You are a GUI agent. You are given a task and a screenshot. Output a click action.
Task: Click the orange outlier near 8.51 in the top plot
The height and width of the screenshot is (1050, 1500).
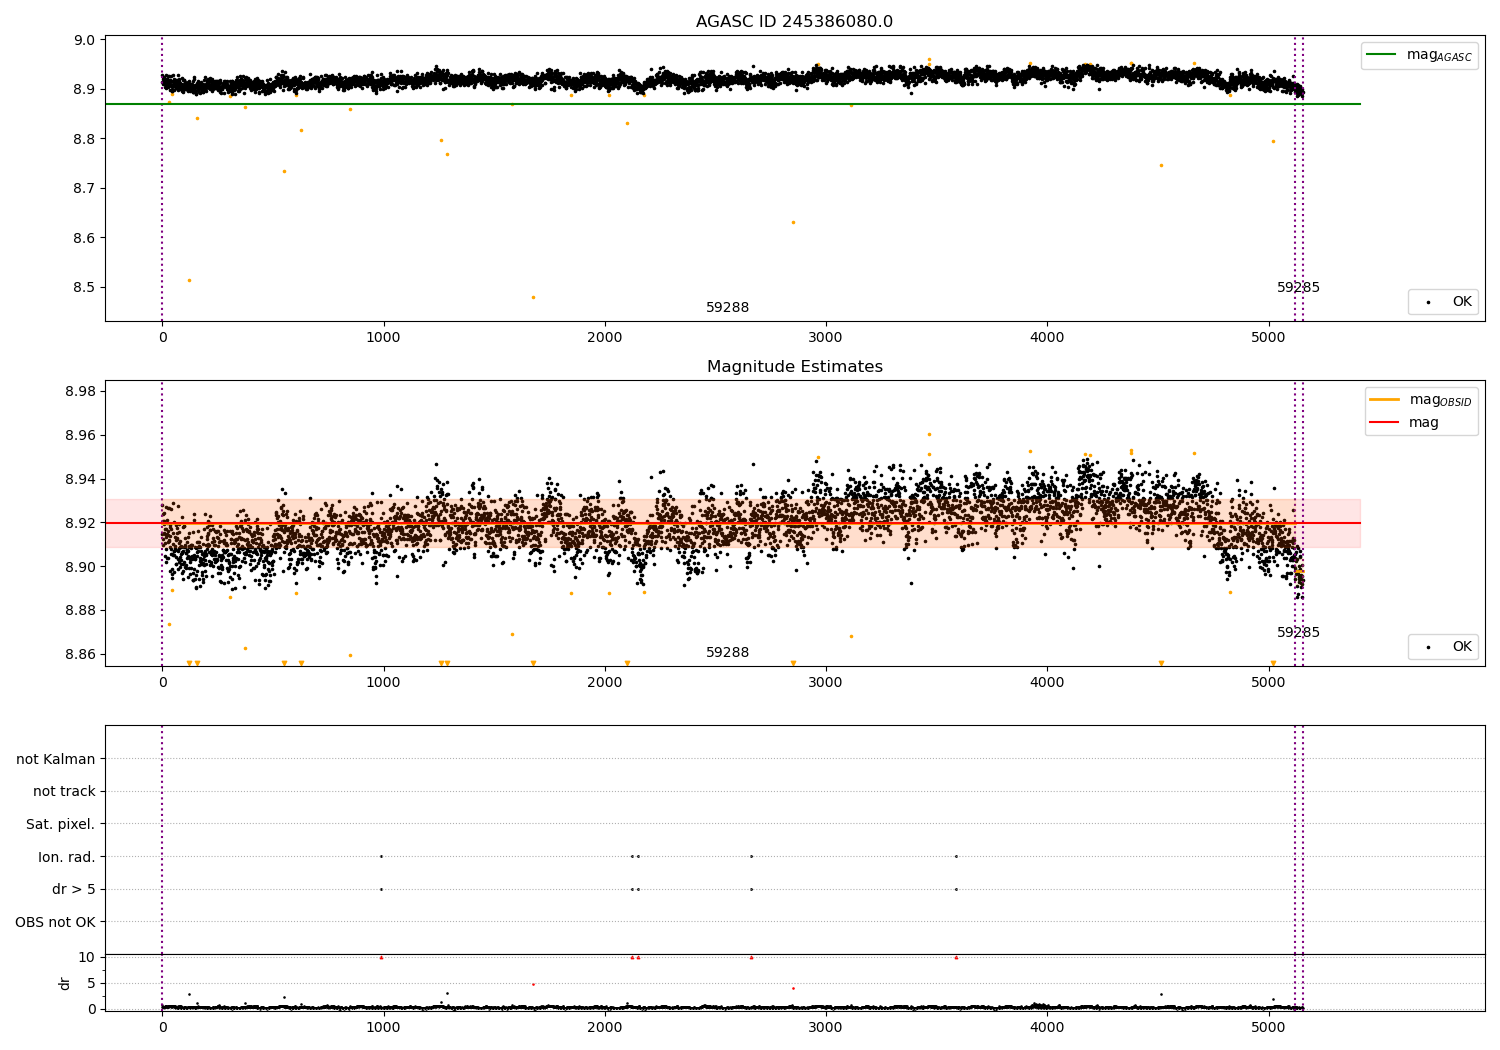point(189,280)
